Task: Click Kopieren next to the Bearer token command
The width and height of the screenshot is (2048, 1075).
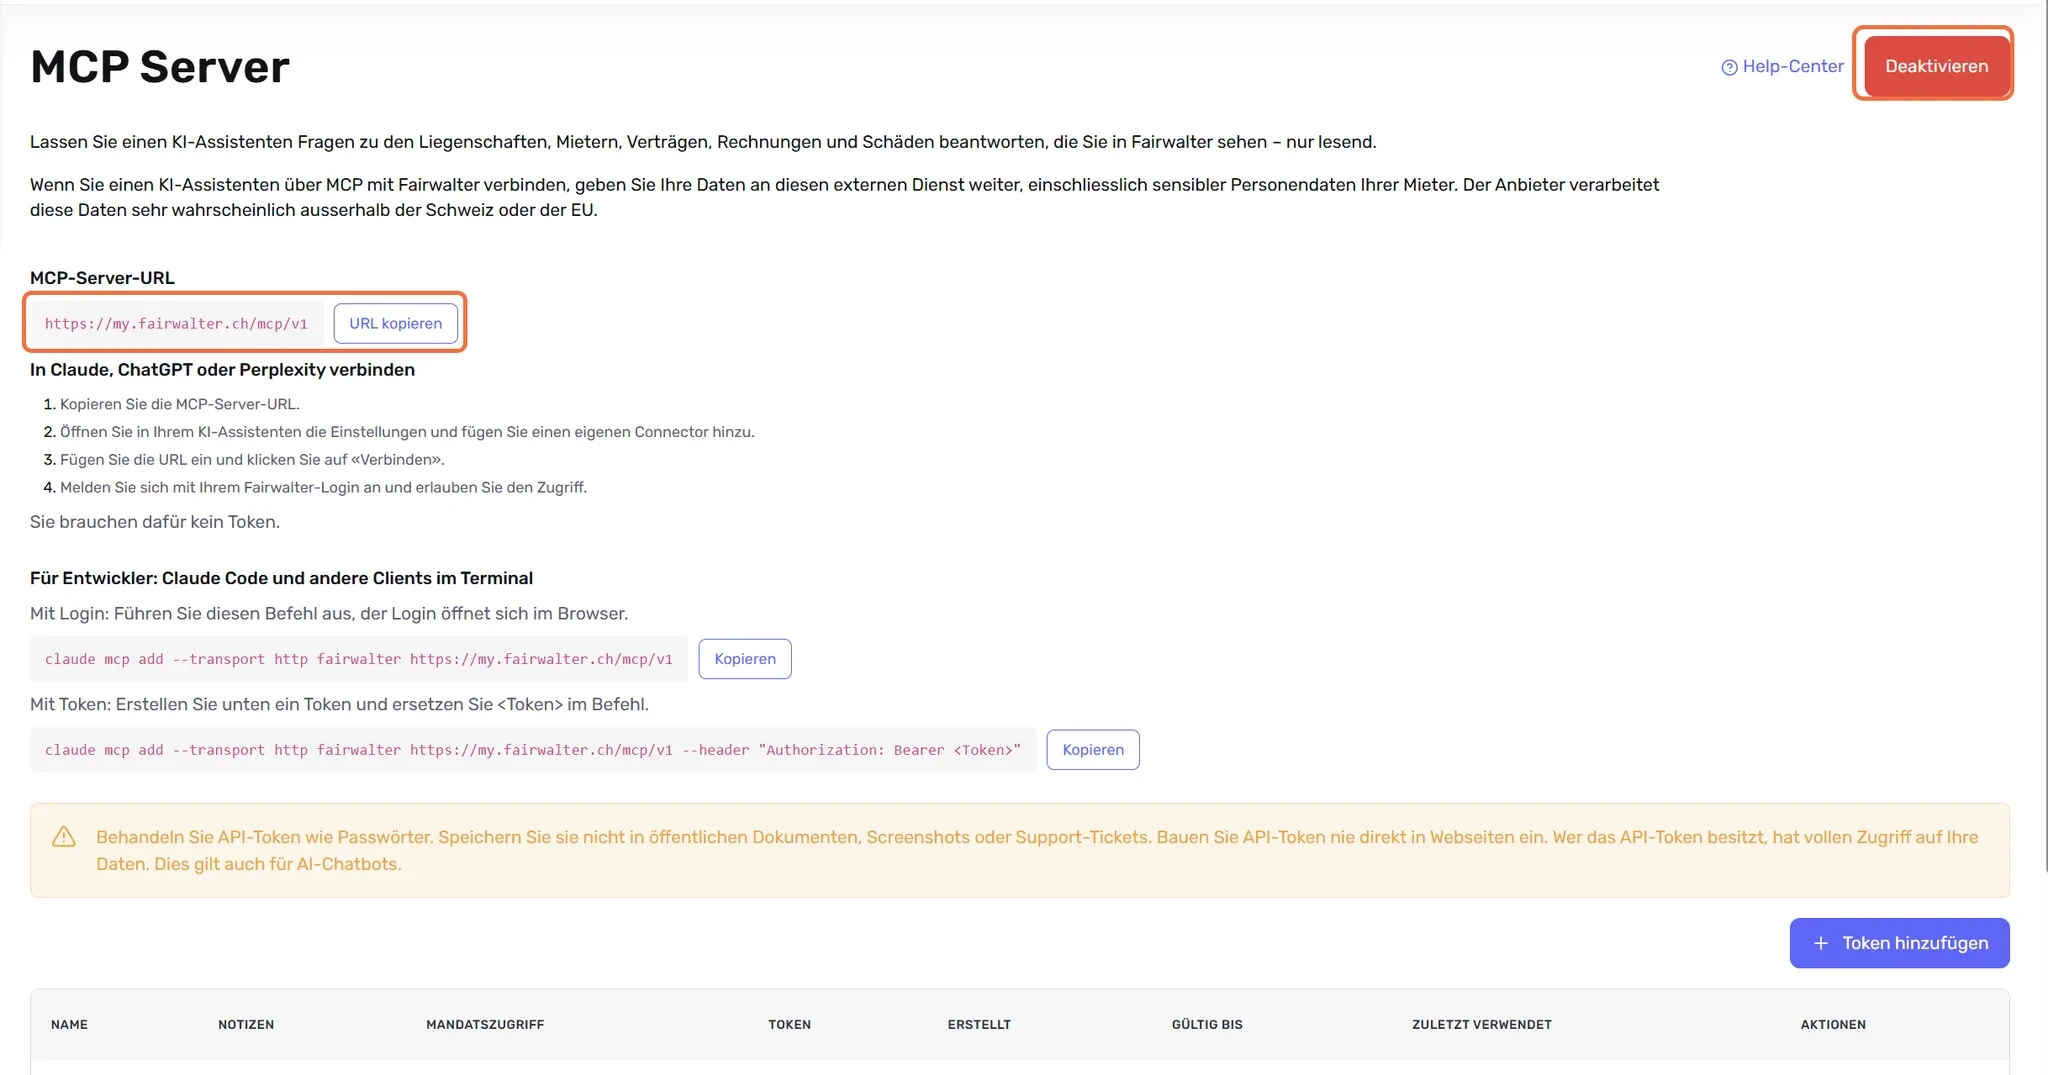Action: coord(1093,749)
